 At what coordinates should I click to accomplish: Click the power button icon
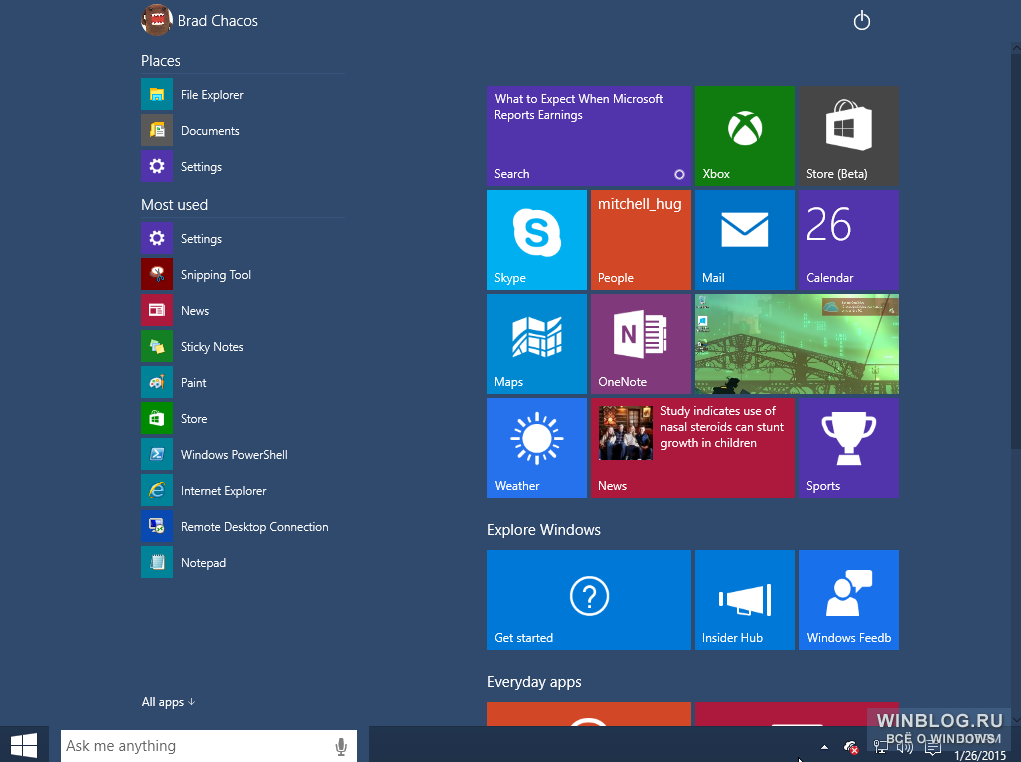(x=861, y=21)
